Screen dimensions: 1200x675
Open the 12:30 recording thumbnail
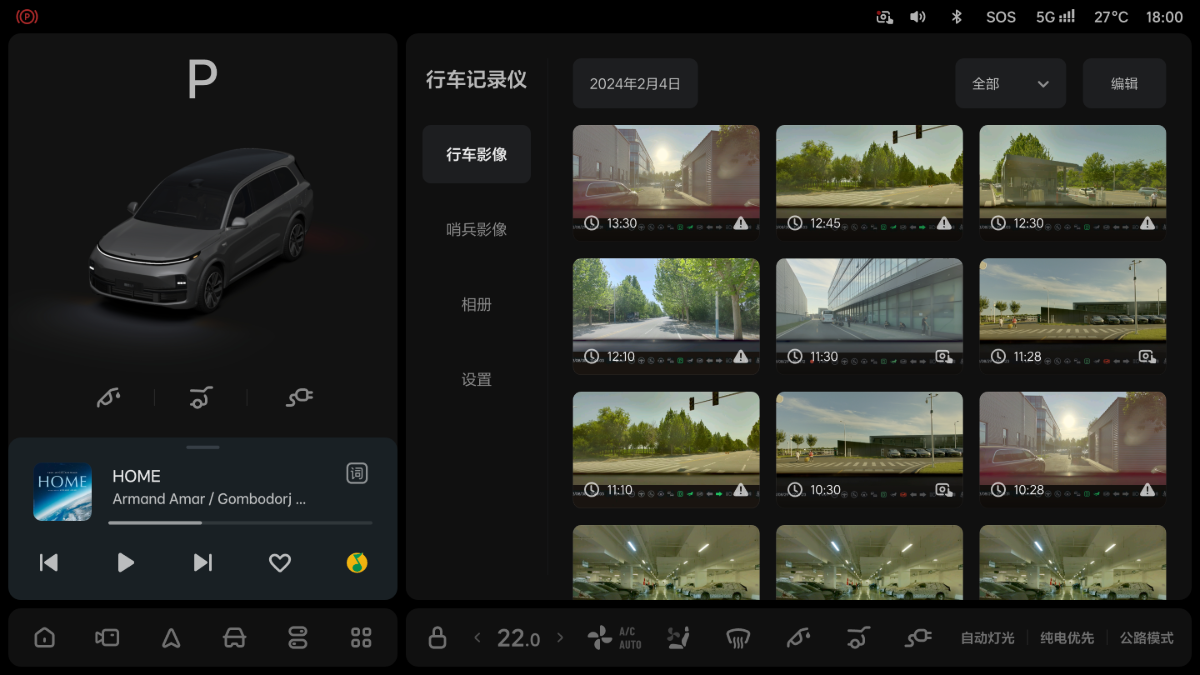1072,182
